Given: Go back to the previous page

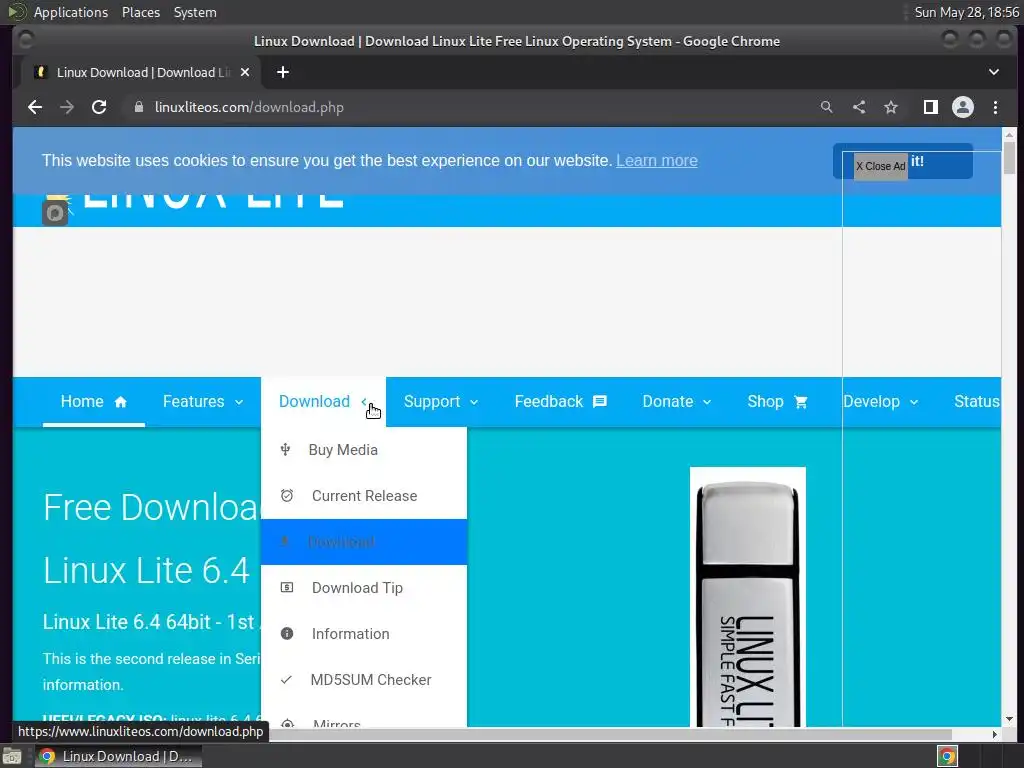Looking at the screenshot, I should [x=35, y=107].
